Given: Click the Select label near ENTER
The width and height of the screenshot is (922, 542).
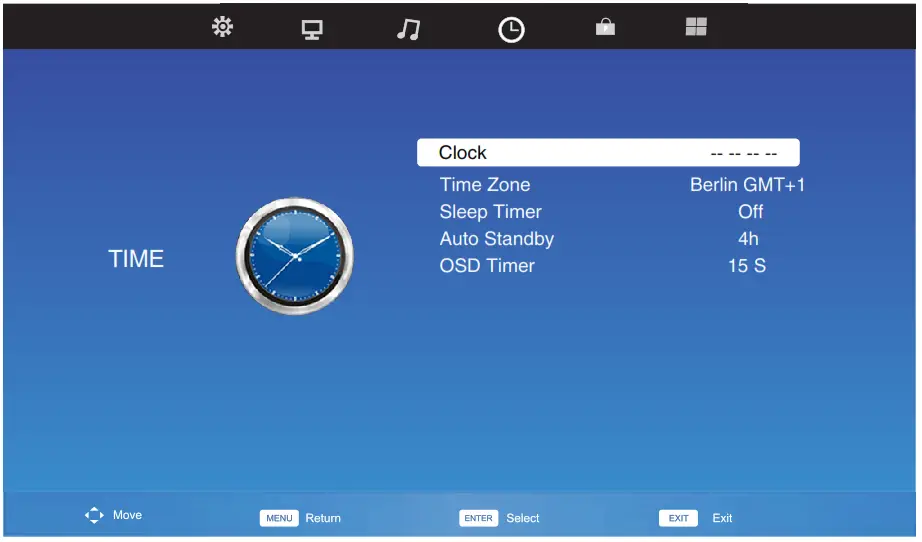Looking at the screenshot, I should tap(523, 518).
